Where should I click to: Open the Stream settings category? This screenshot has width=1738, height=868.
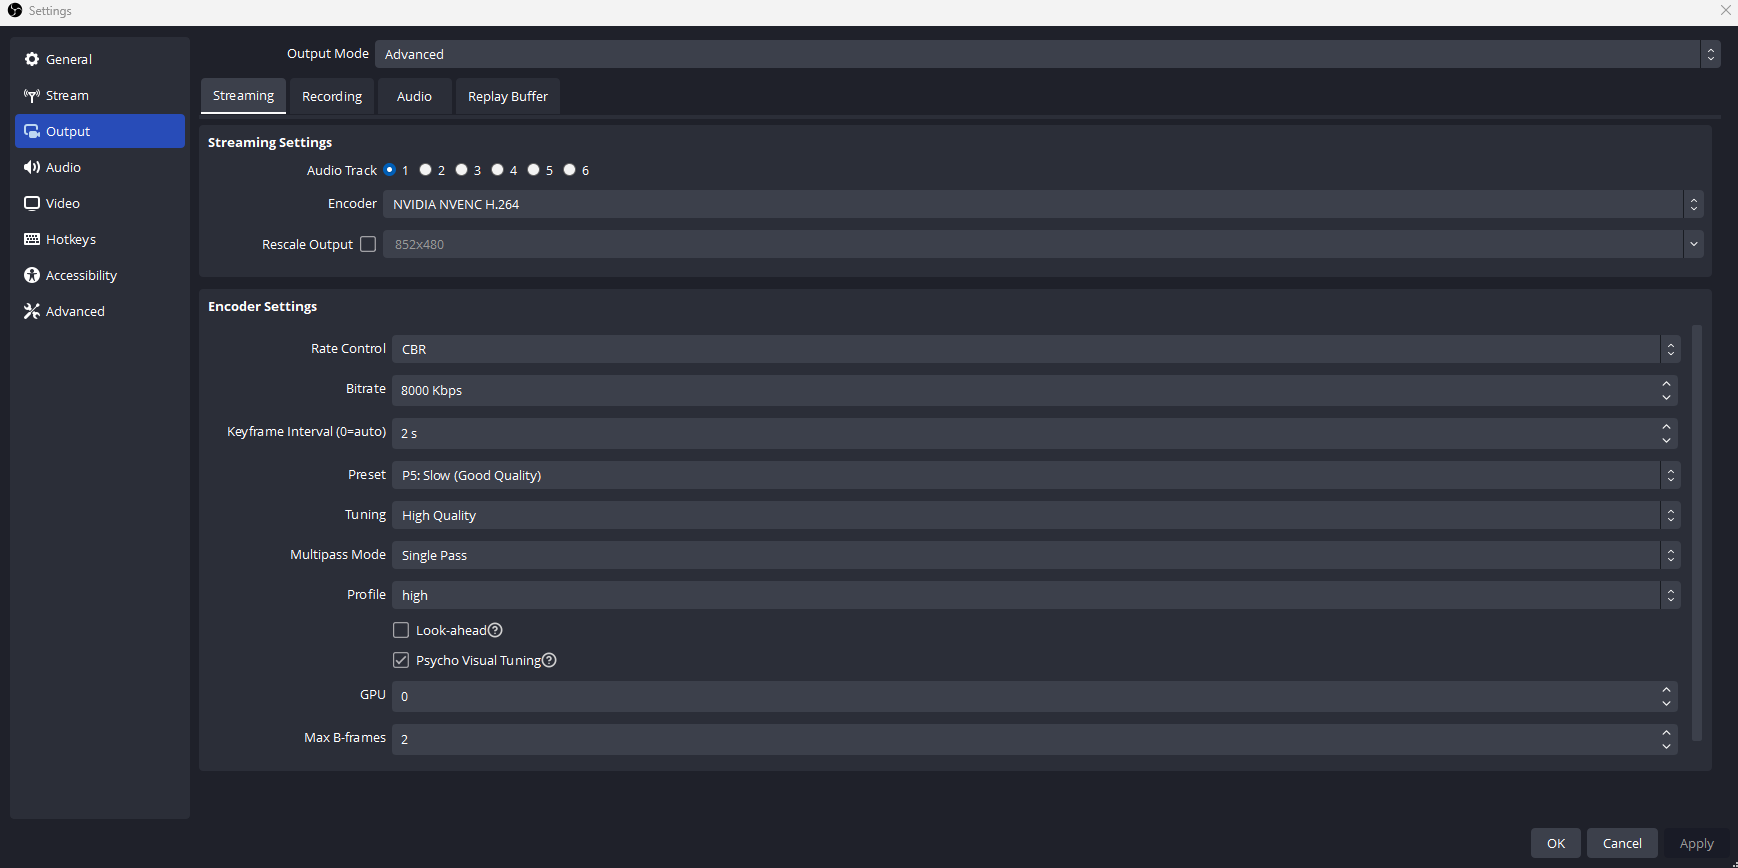pos(100,95)
